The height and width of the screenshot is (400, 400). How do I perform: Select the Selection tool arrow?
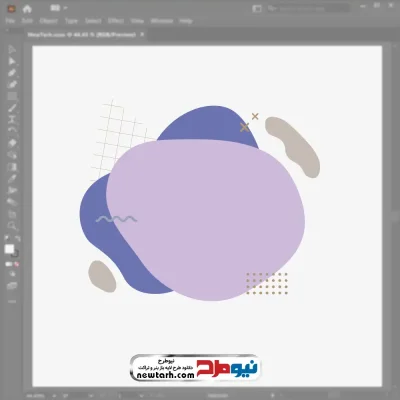(12, 49)
